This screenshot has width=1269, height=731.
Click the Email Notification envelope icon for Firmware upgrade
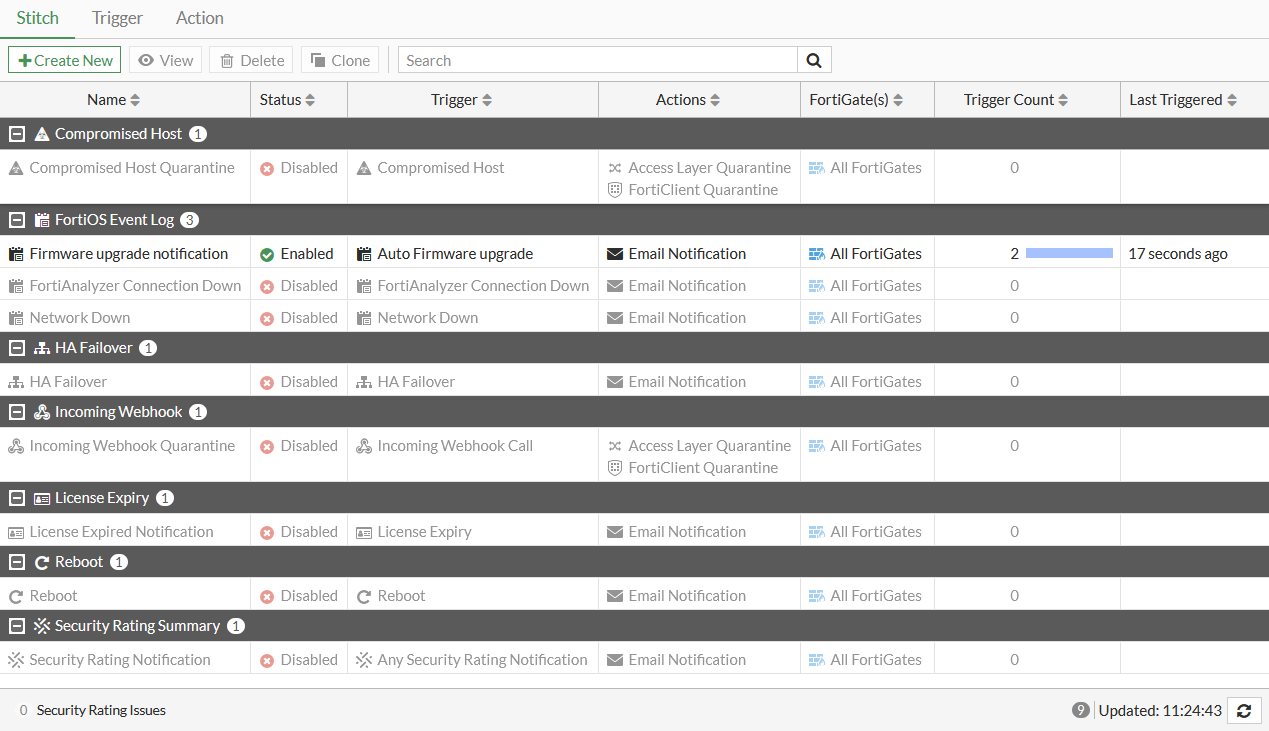coord(615,254)
